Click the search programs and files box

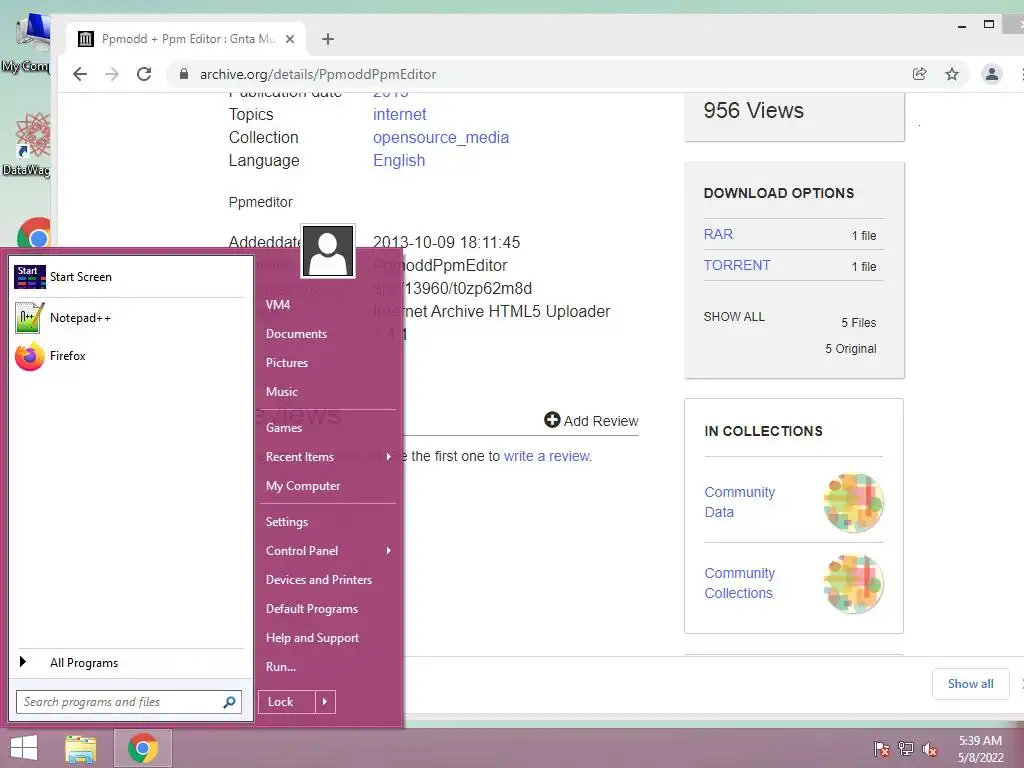pos(129,702)
